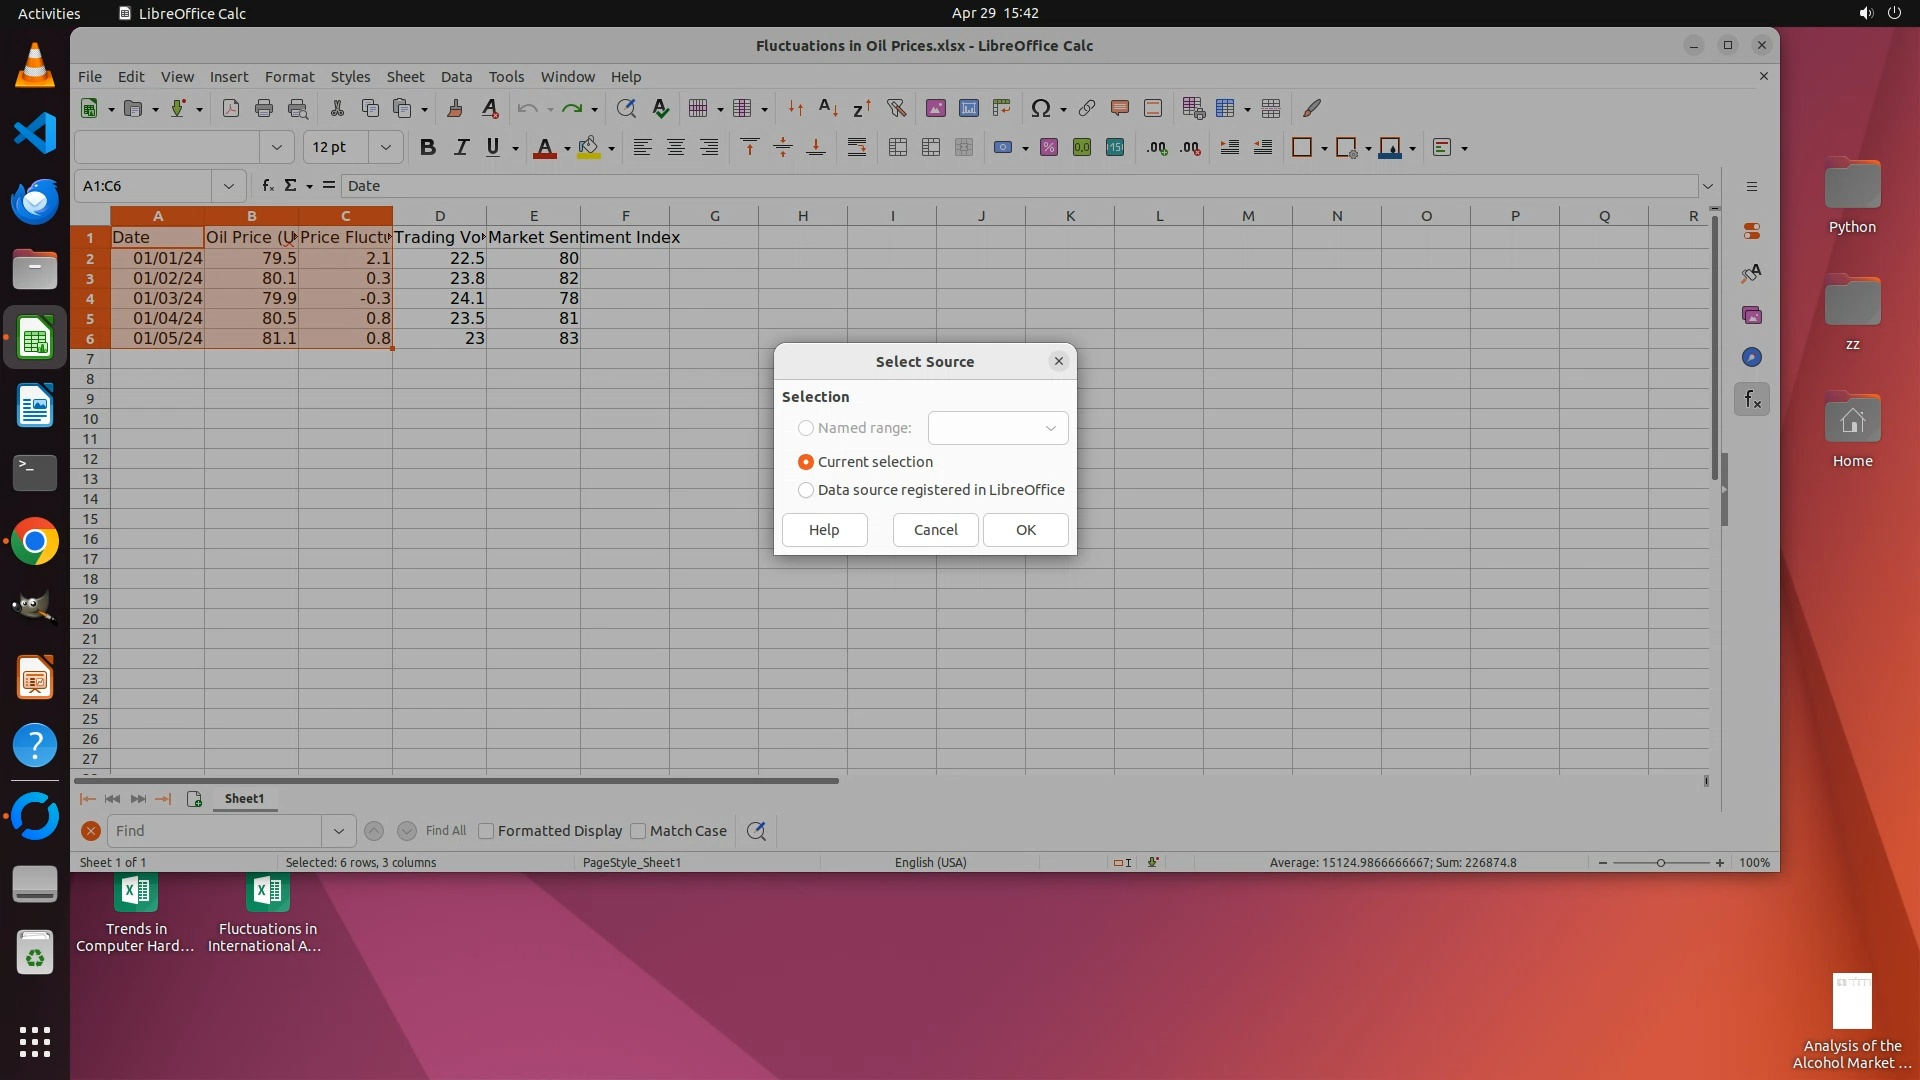Click the Insert Special Character omega icon
The image size is (1920, 1080).
click(x=1040, y=108)
